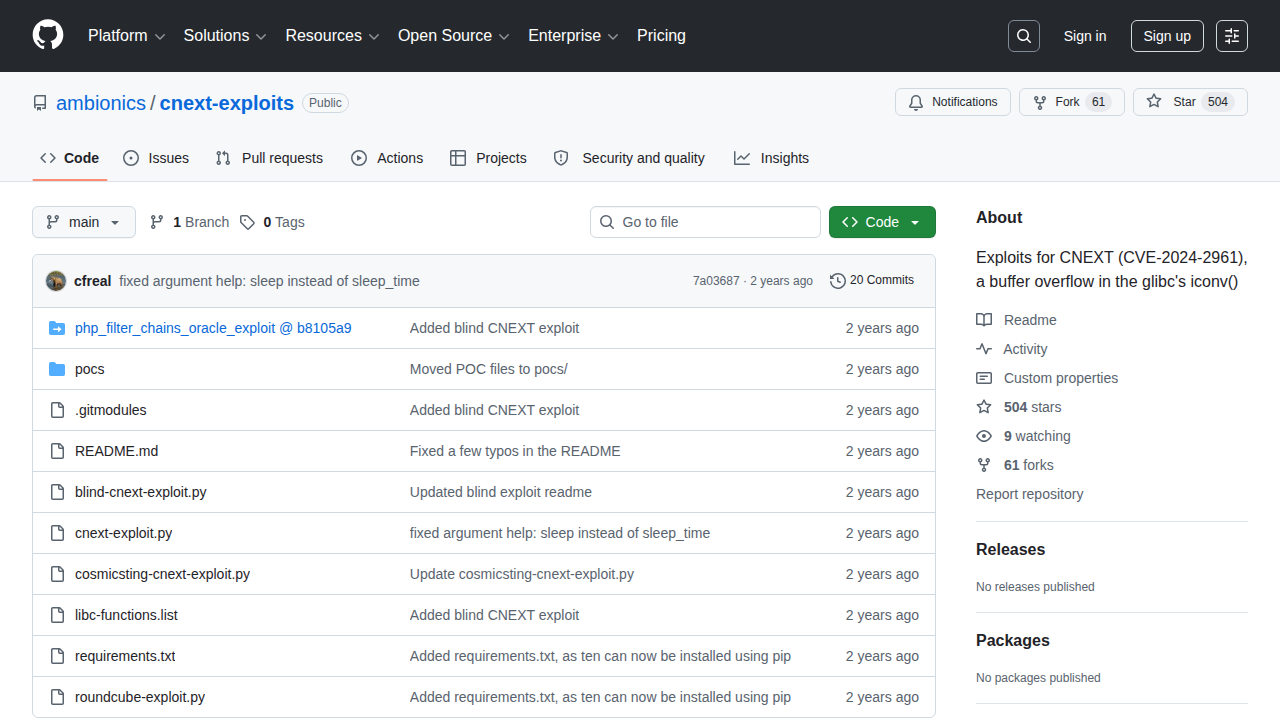The height and width of the screenshot is (720, 1280).
Task: Click the file icon beside .gitmodules
Action: [57, 410]
